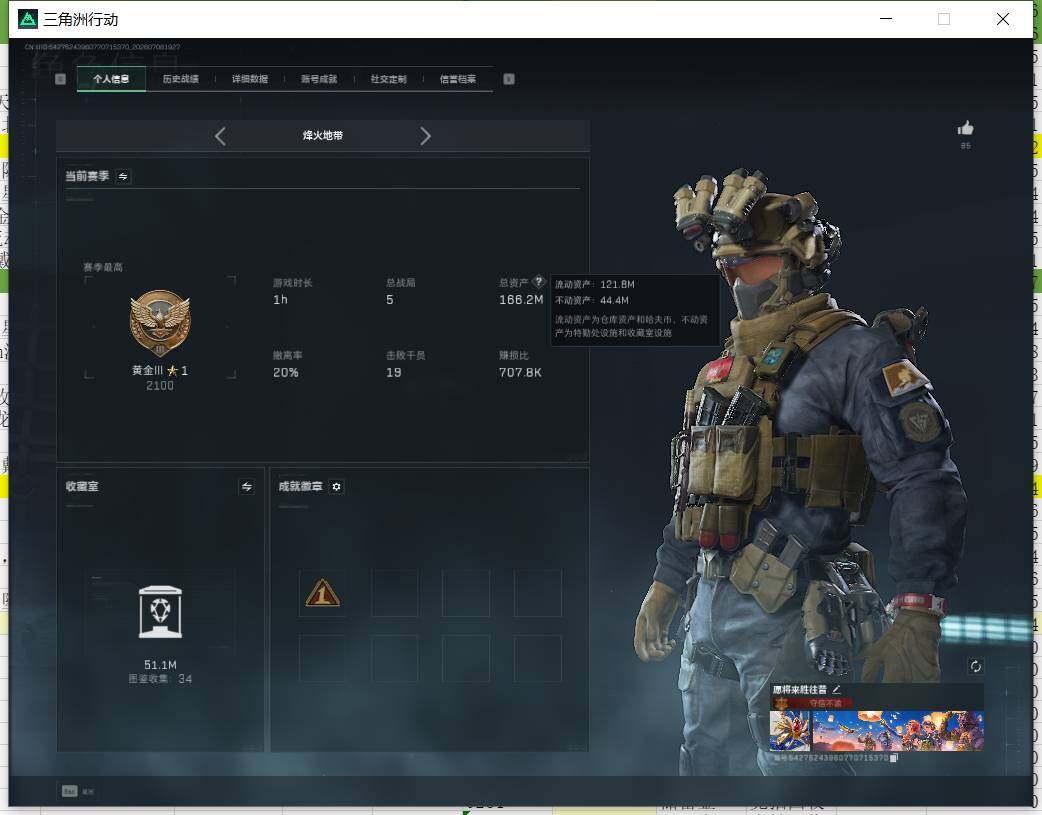Click the 总战局 value 5

[390, 300]
